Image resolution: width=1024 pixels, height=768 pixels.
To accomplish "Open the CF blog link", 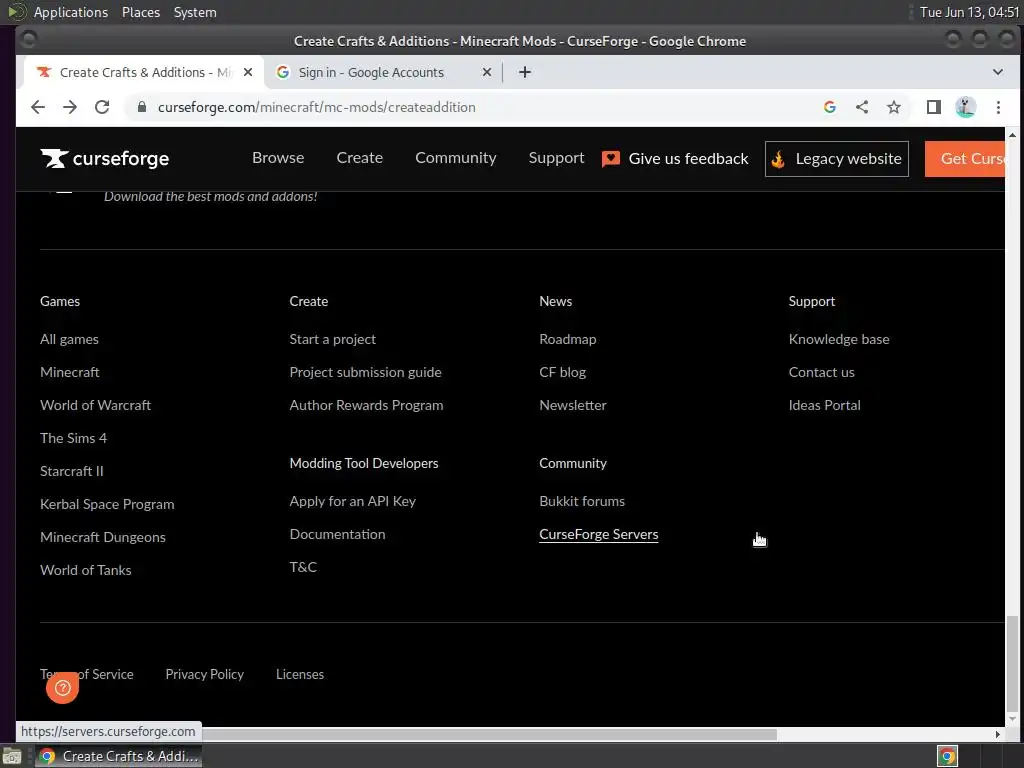I will click(x=563, y=372).
